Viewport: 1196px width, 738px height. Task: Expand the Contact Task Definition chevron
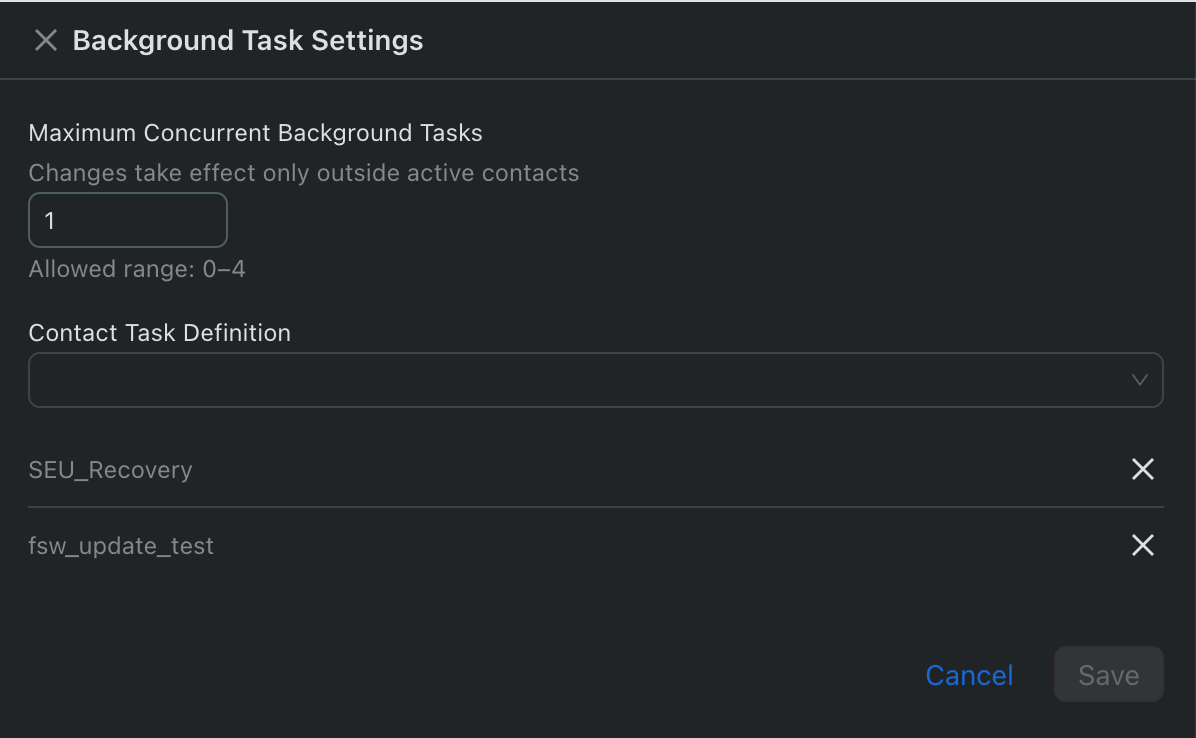click(x=1139, y=380)
